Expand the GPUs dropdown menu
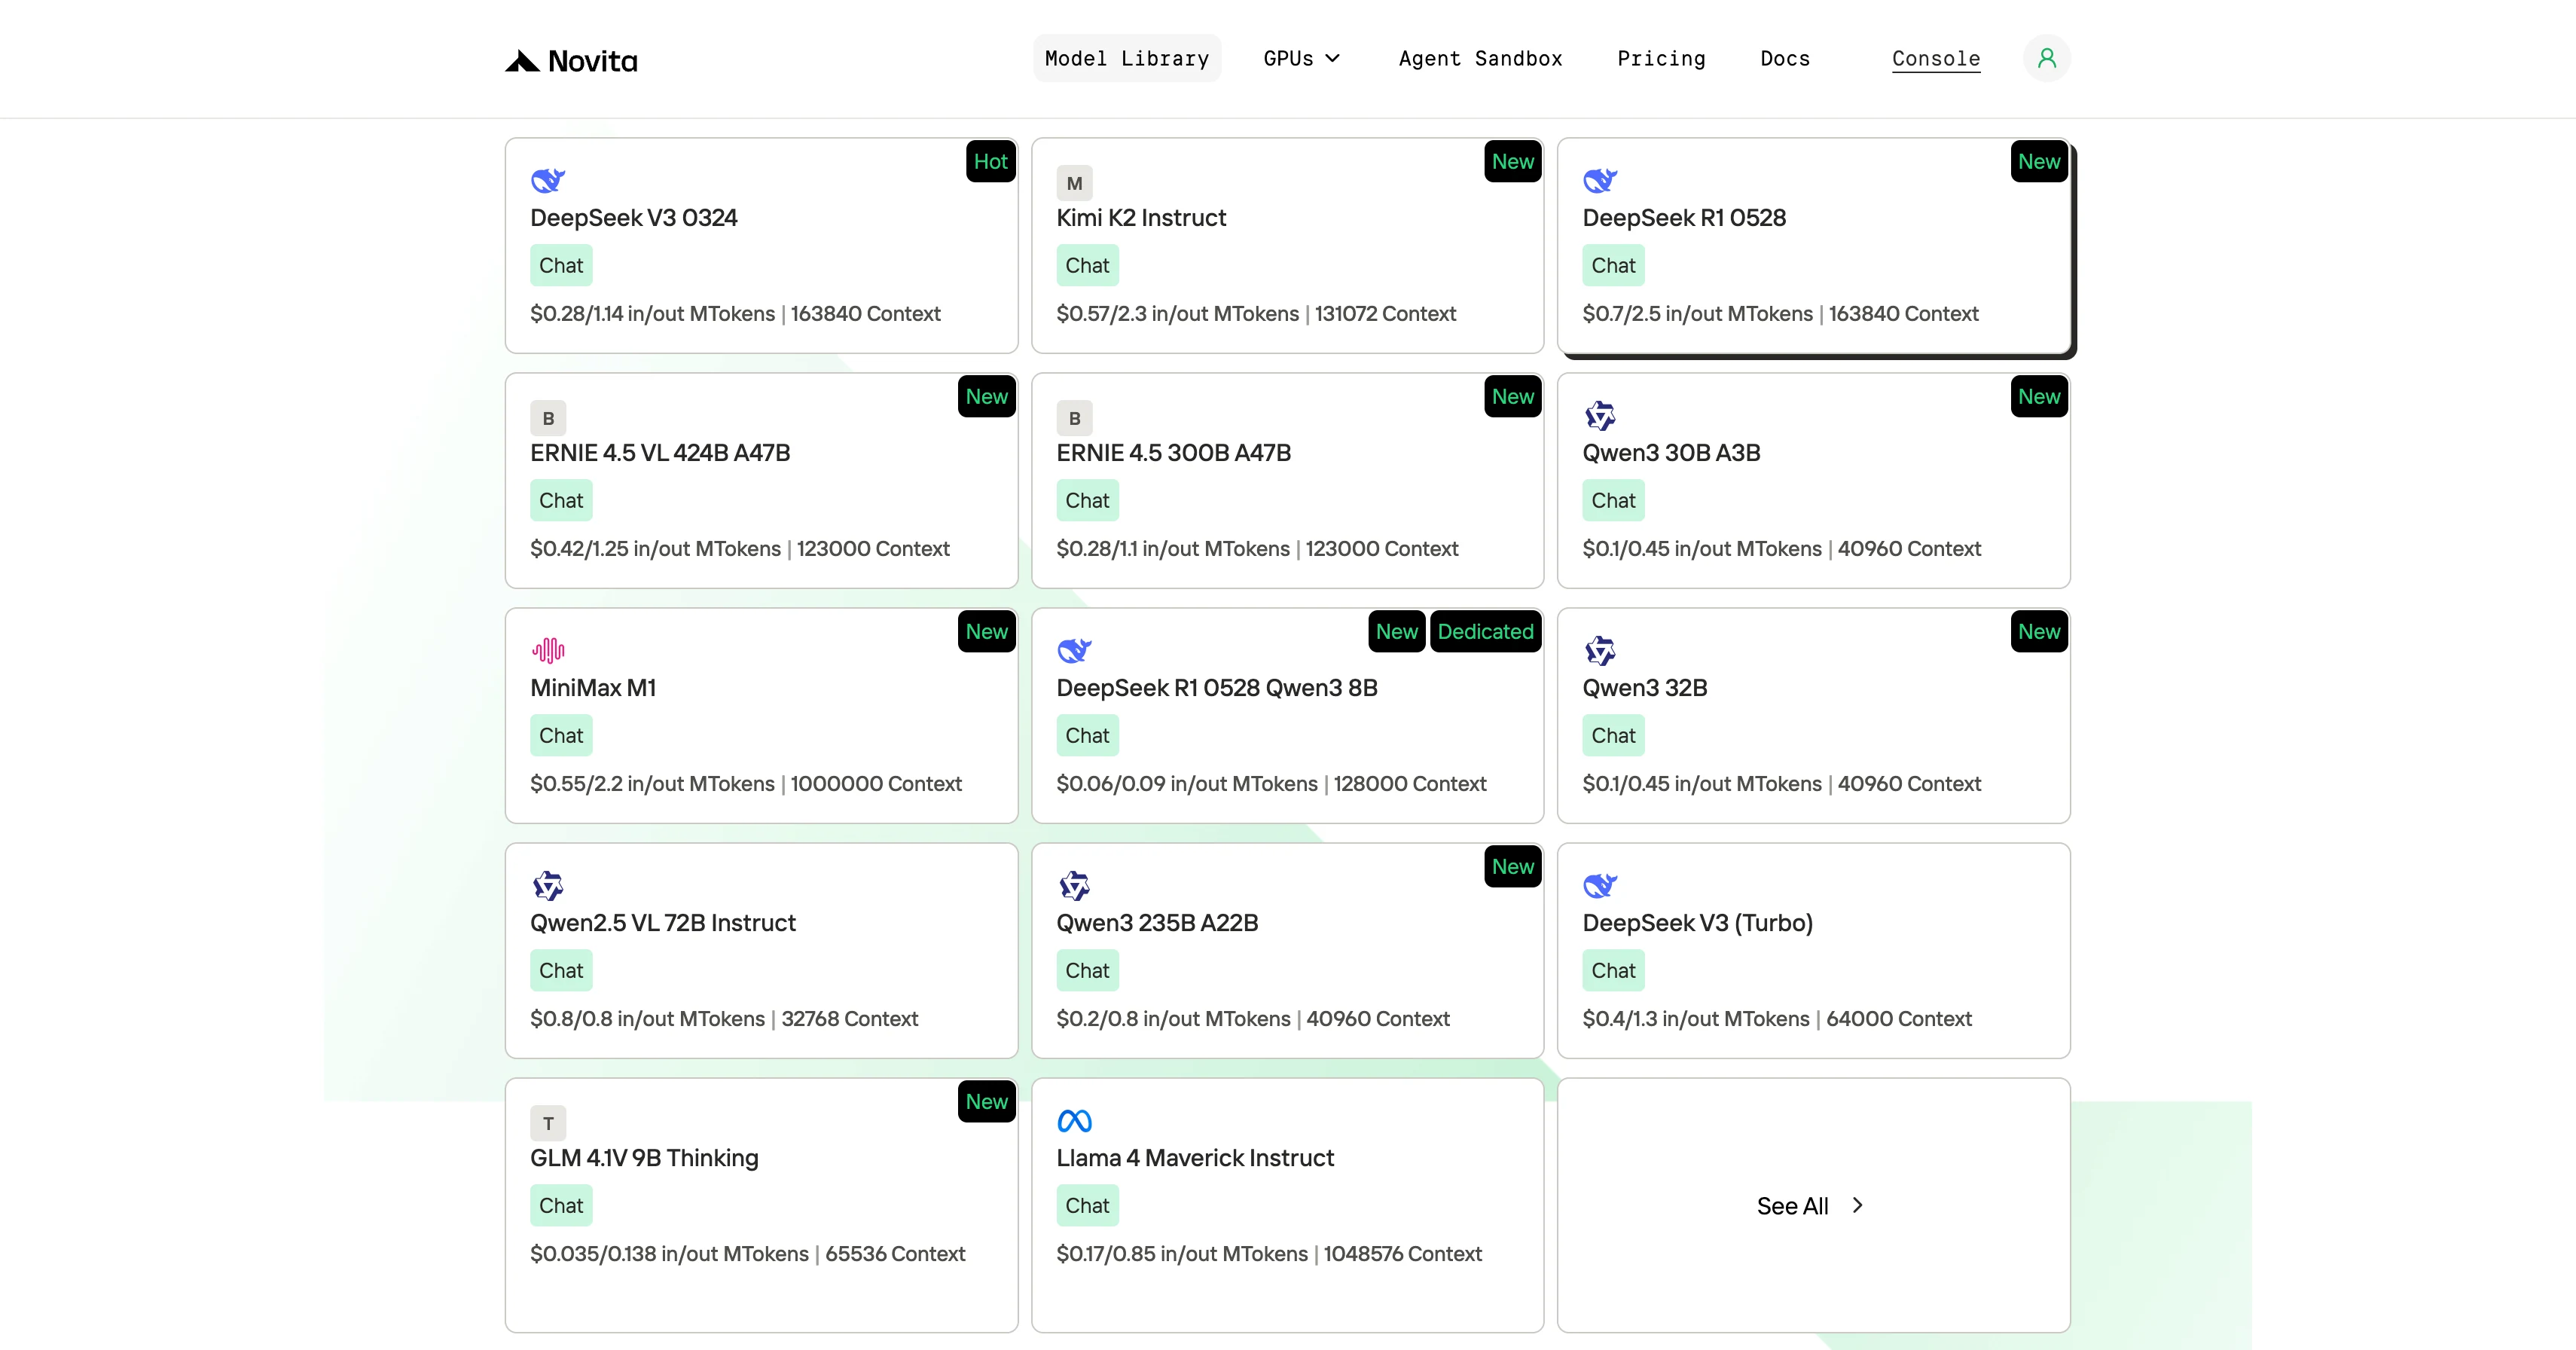 click(x=1301, y=59)
